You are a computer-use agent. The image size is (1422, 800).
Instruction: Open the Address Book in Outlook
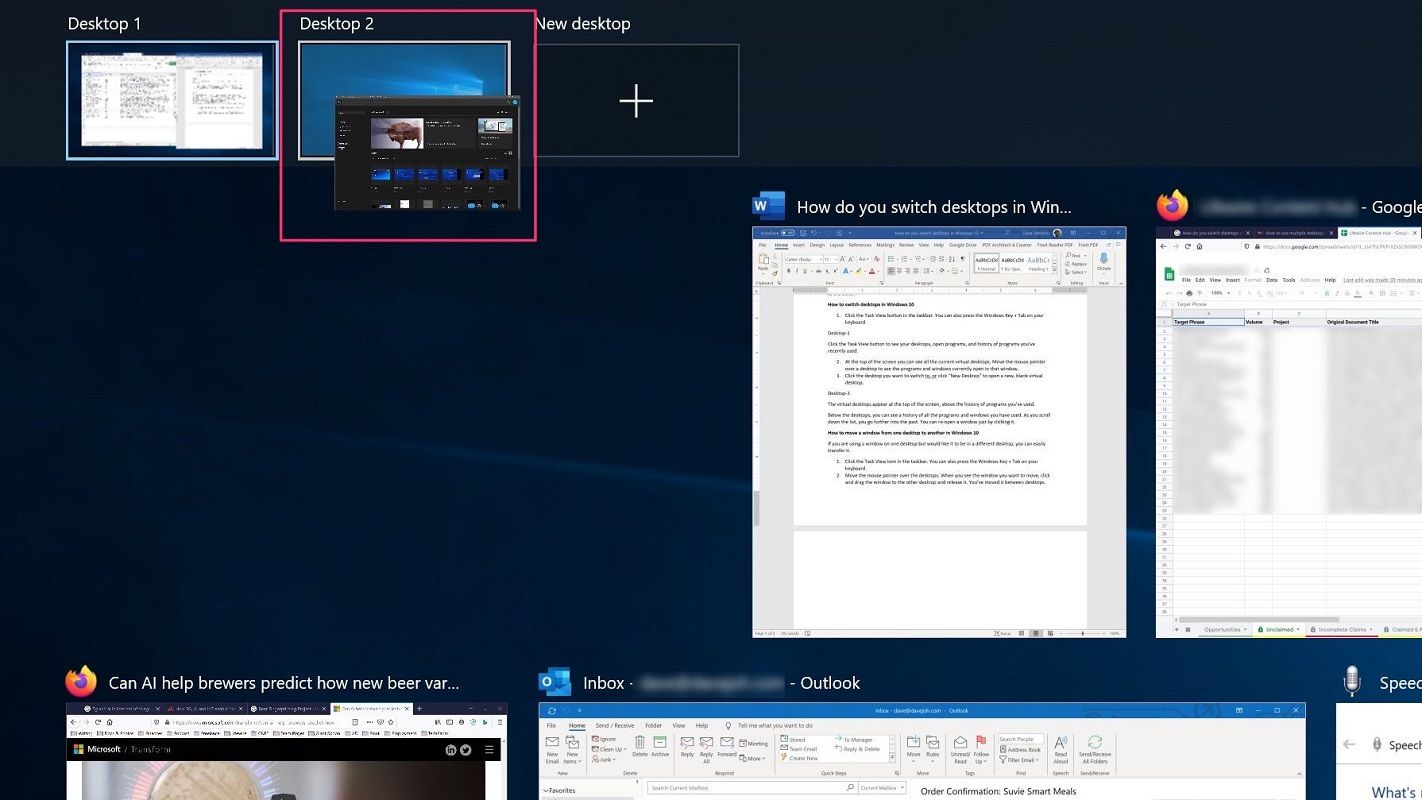(x=1019, y=747)
